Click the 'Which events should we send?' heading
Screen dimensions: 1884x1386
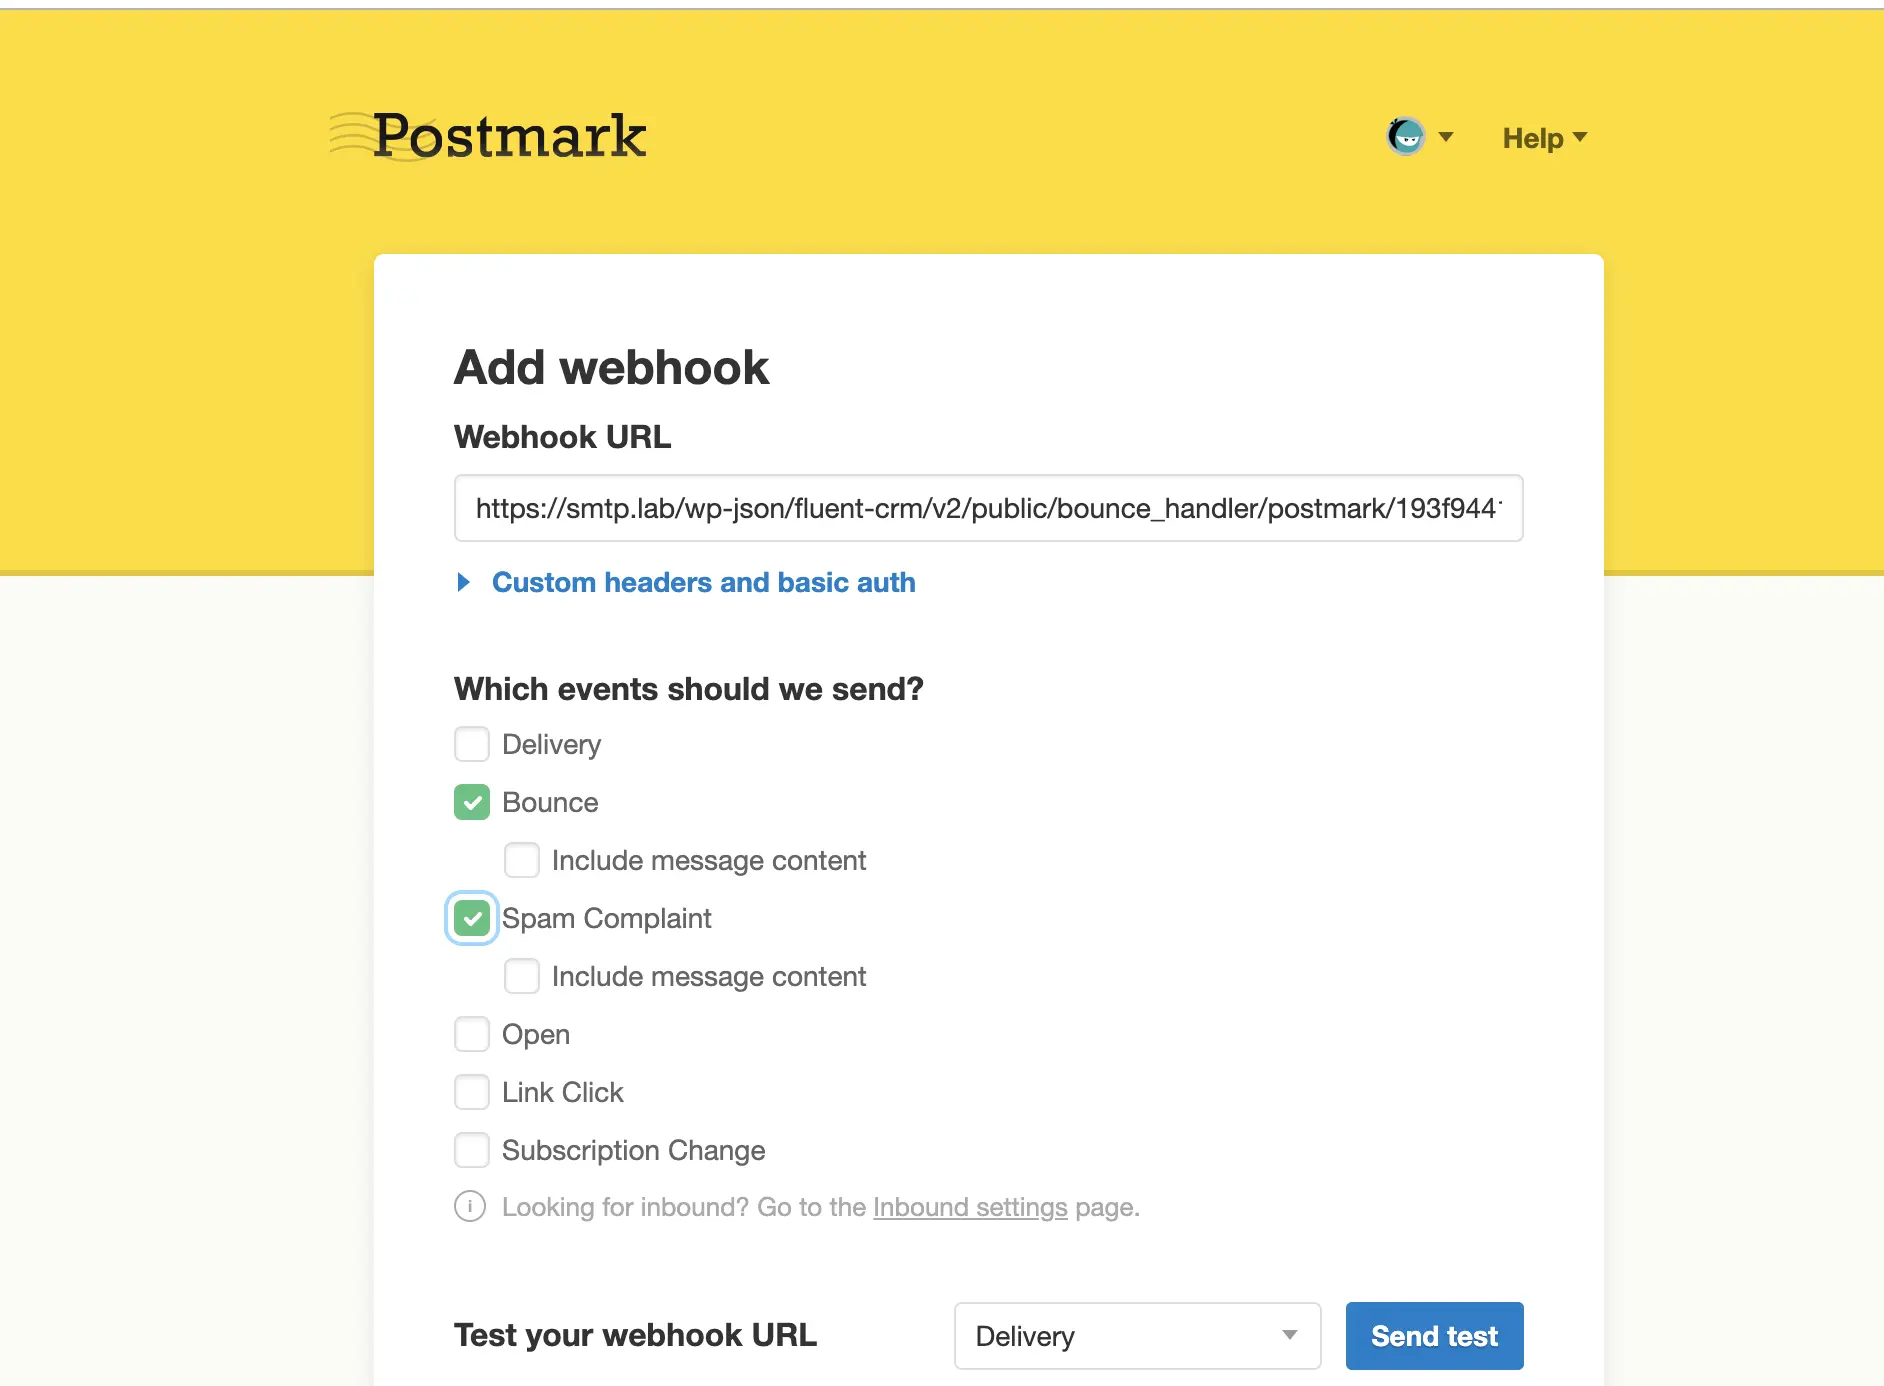689,689
